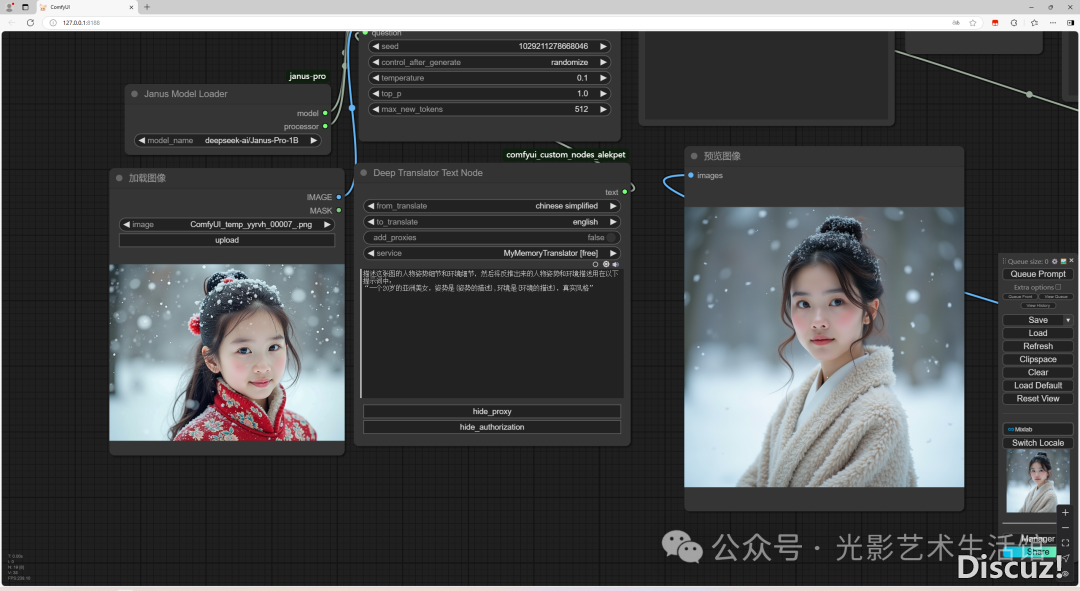The height and width of the screenshot is (591, 1080).
Task: Toggle the Extra options checkbox
Action: coord(1058,287)
